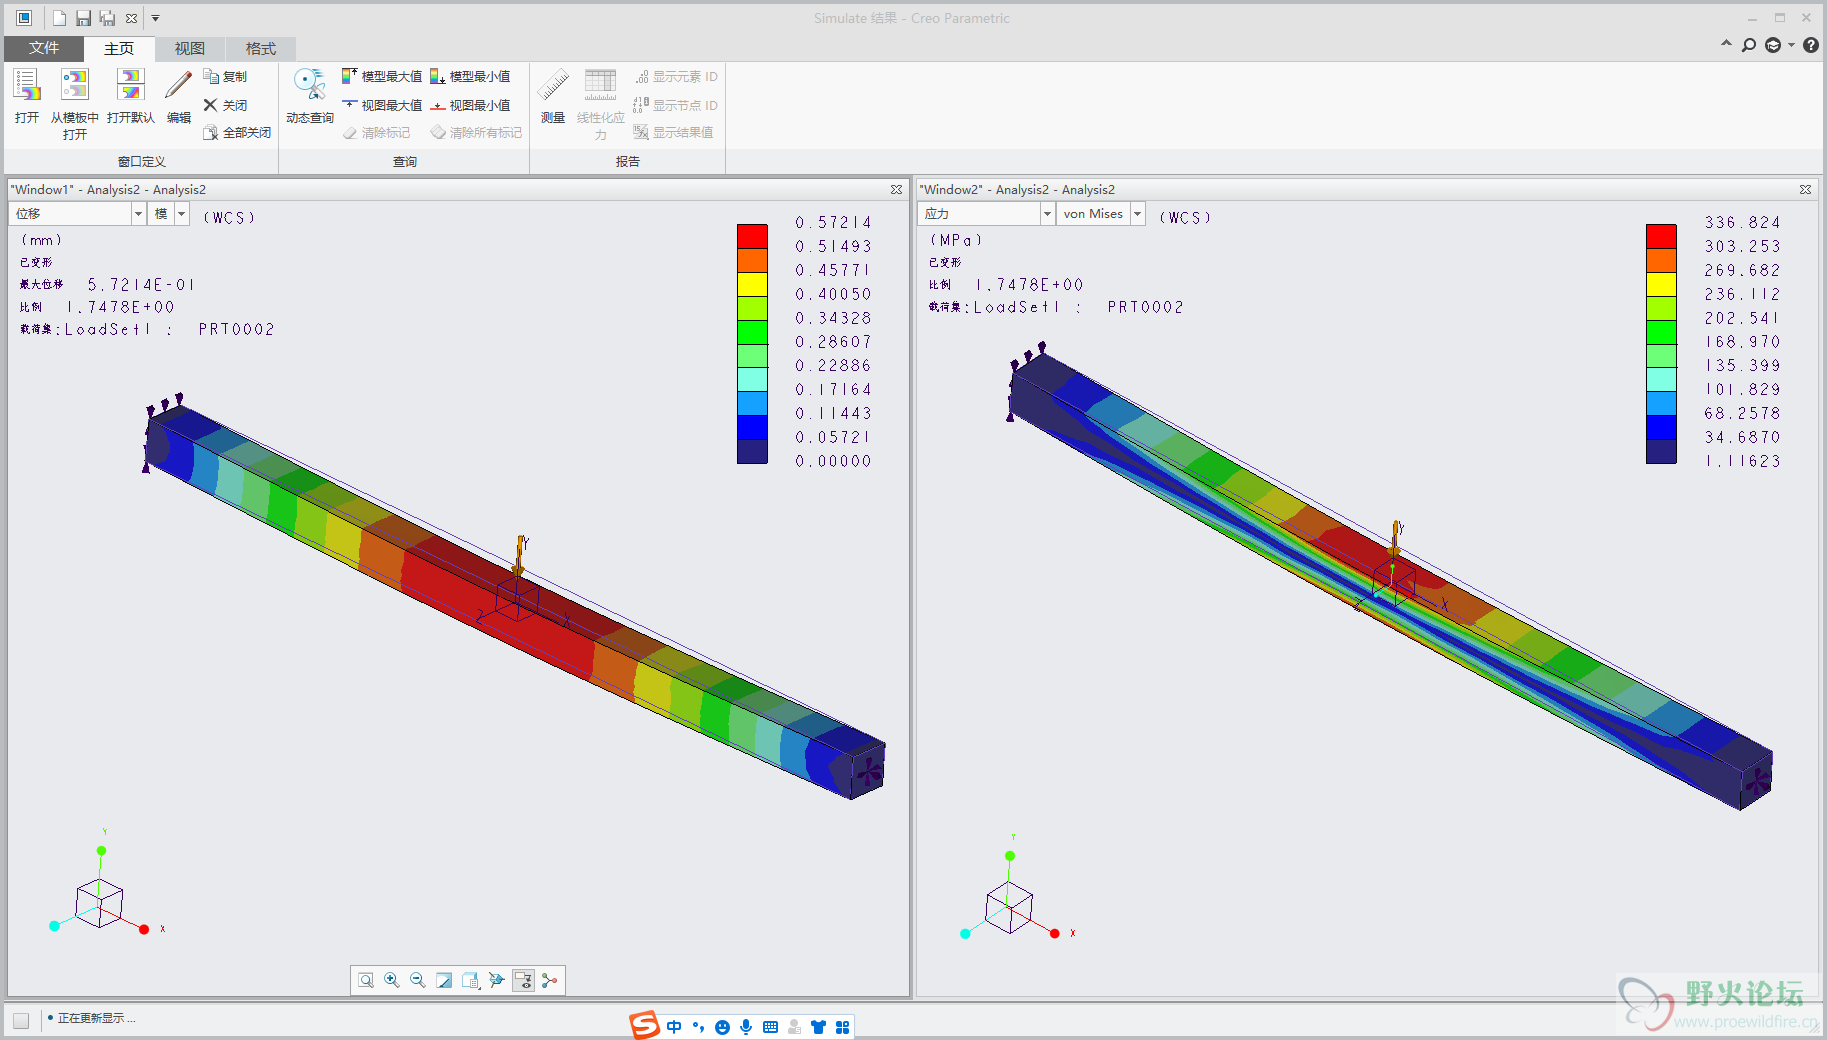Viewport: 1827px width, 1040px height.
Task: Click the window menu icon at top-left
Action: [24, 18]
